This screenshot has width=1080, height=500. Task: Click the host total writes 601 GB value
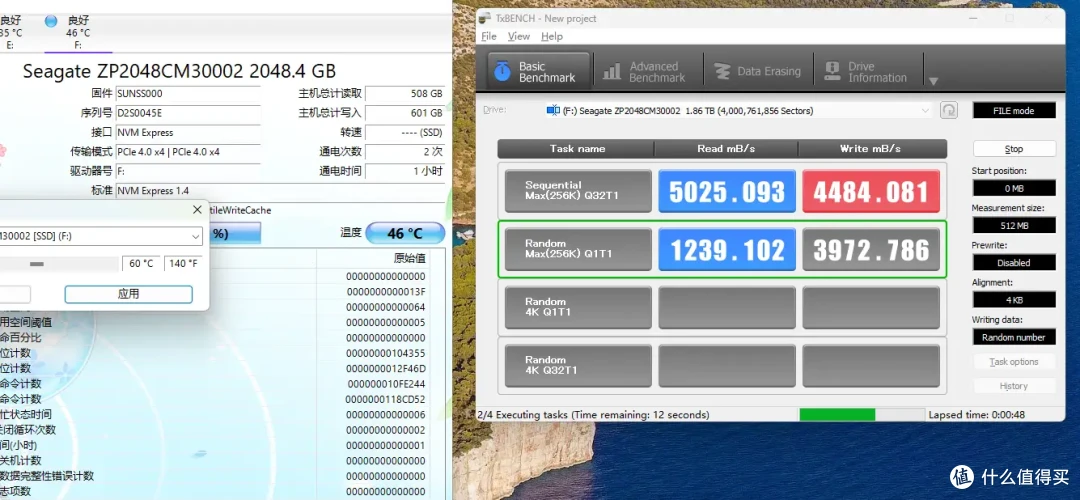(405, 113)
